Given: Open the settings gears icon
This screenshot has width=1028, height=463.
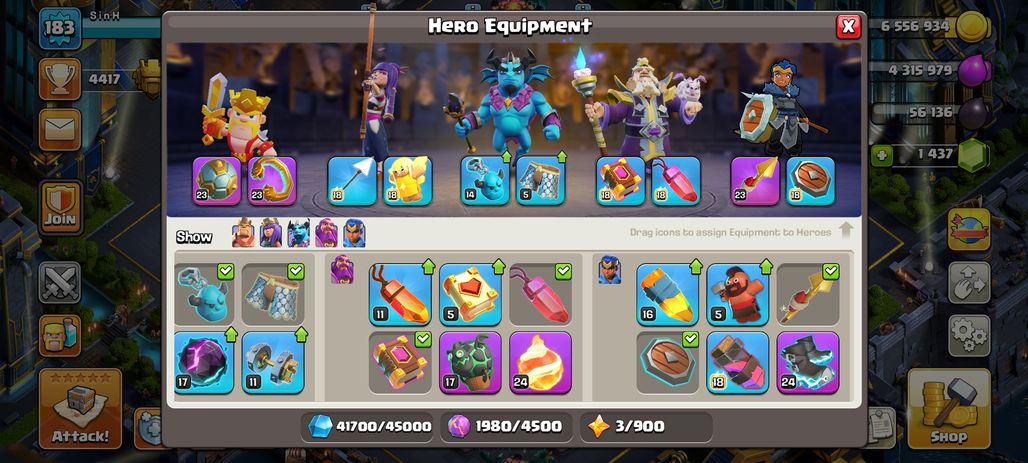Looking at the screenshot, I should point(969,335).
